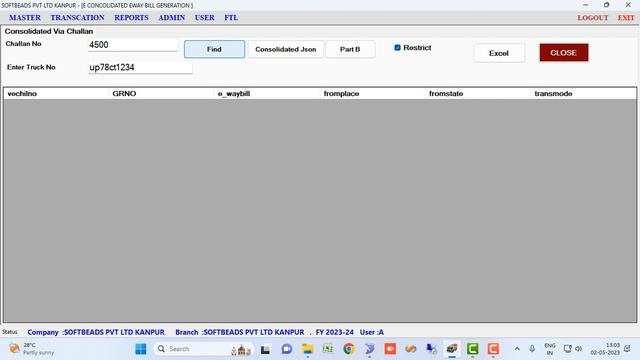Open the network tray icon
Screen dimensions: 640x360
(x=567, y=349)
